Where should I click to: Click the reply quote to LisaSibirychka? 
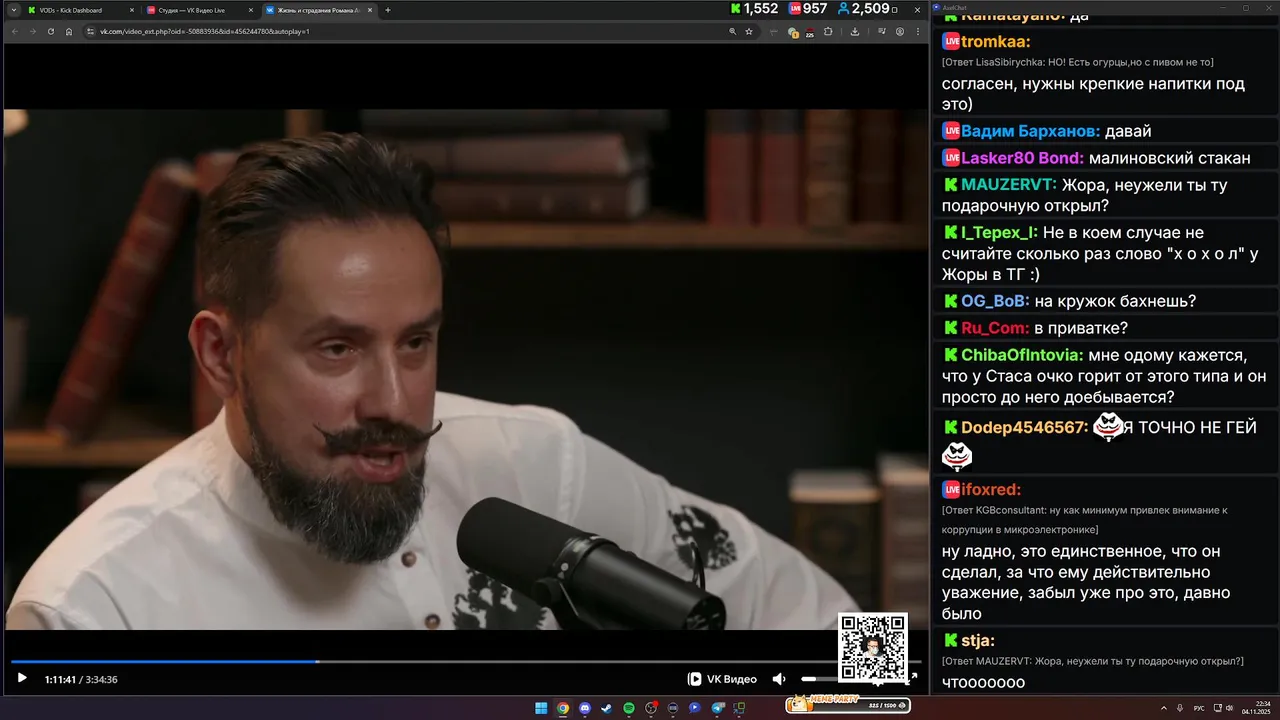(1077, 62)
